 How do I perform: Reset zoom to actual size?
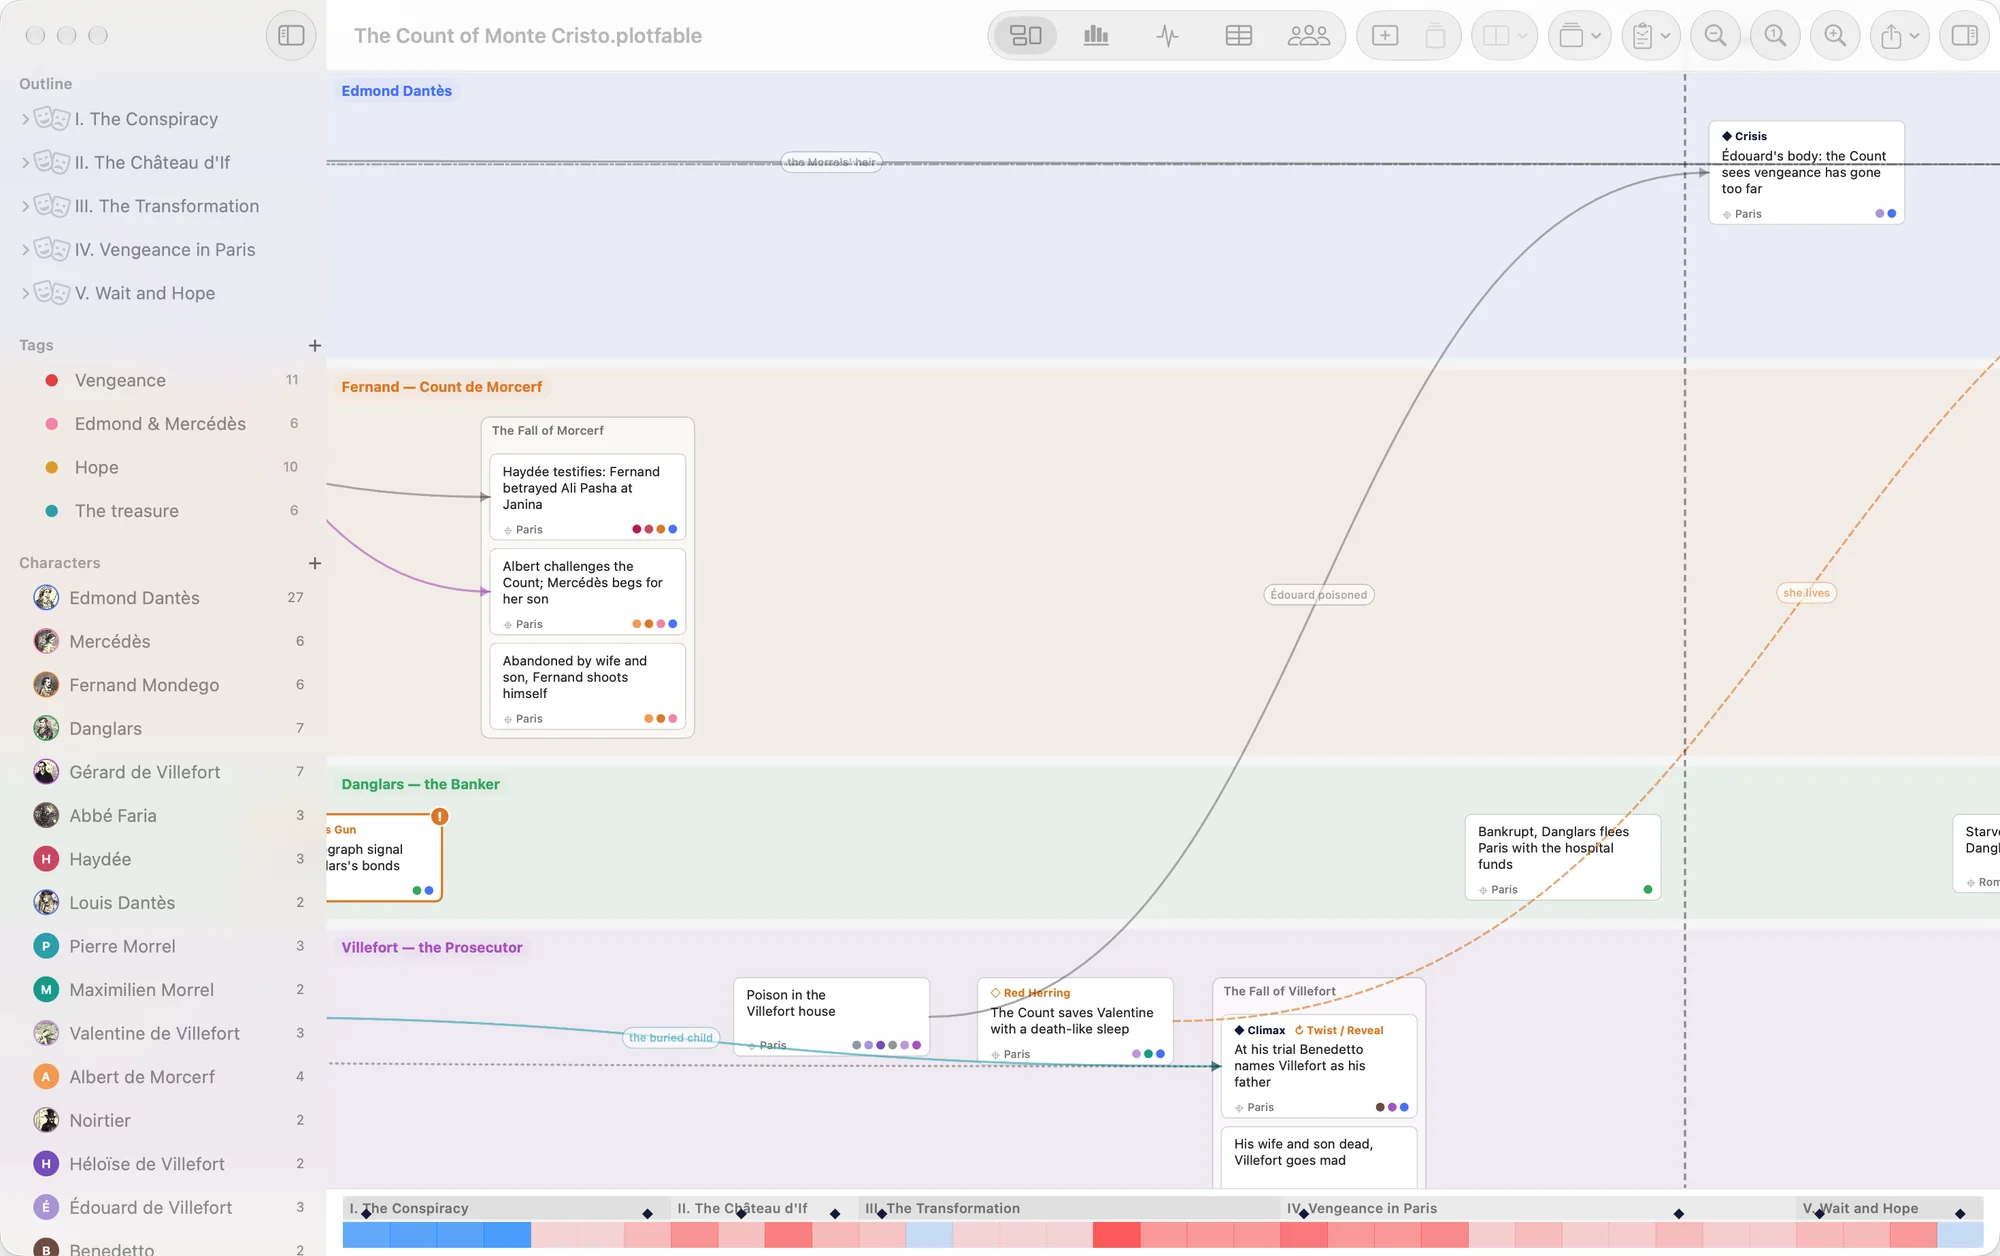pos(1776,36)
